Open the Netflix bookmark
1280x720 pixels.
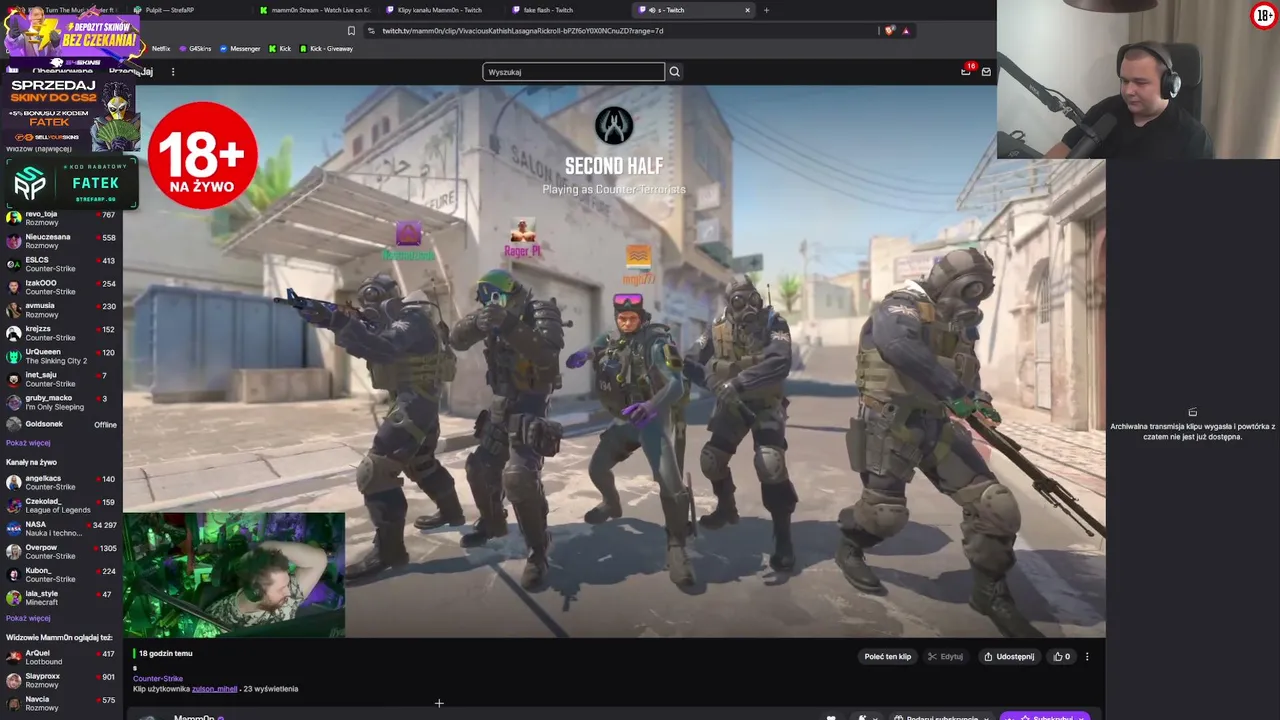(x=161, y=49)
